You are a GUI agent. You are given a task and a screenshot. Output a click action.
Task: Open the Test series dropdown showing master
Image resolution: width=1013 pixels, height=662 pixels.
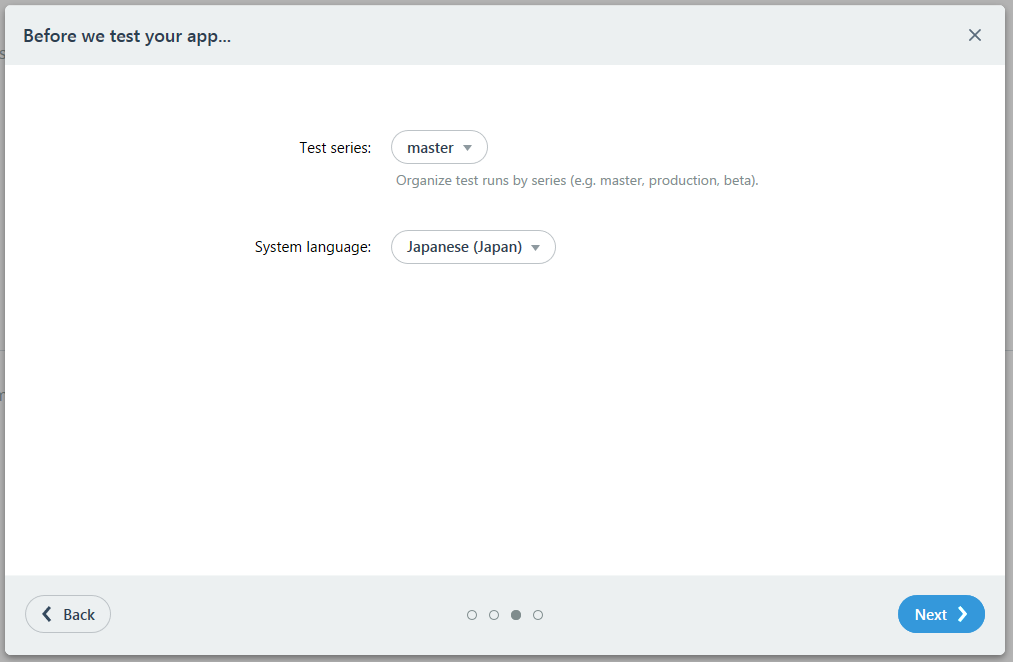coord(439,147)
